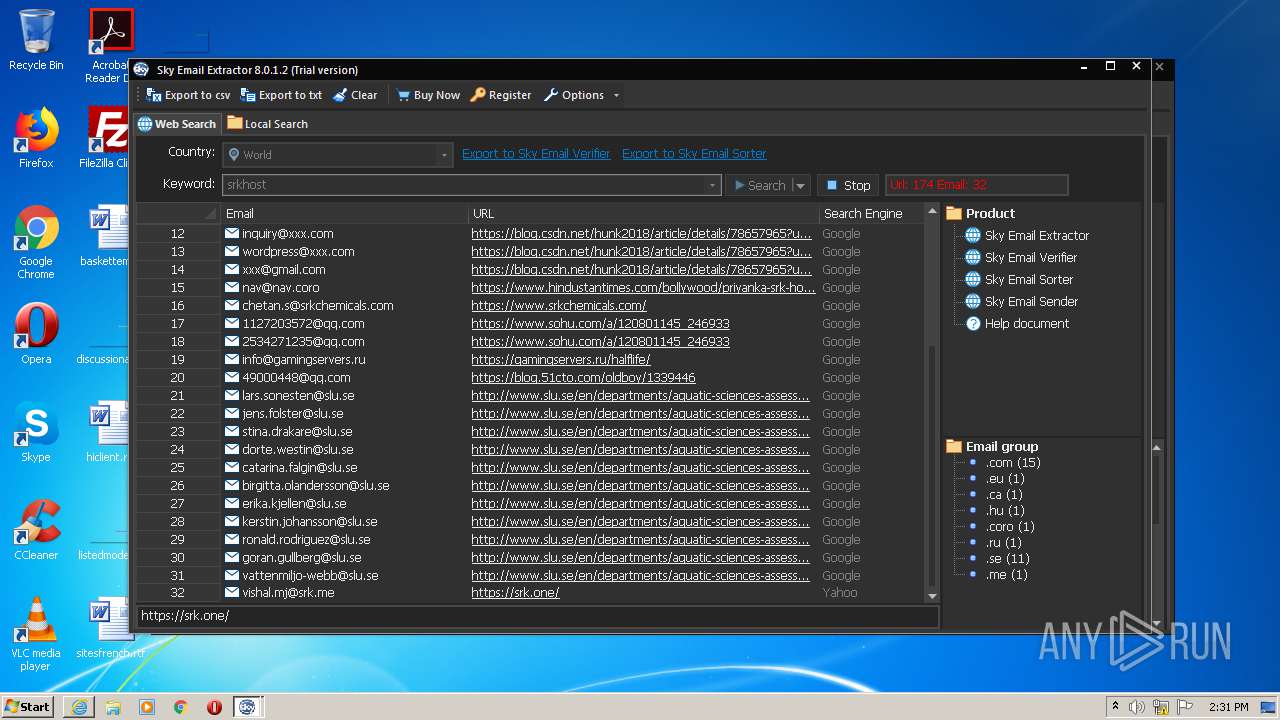This screenshot has height=720, width=1280.
Task: Select the .coro (1) email group
Action: click(1010, 527)
